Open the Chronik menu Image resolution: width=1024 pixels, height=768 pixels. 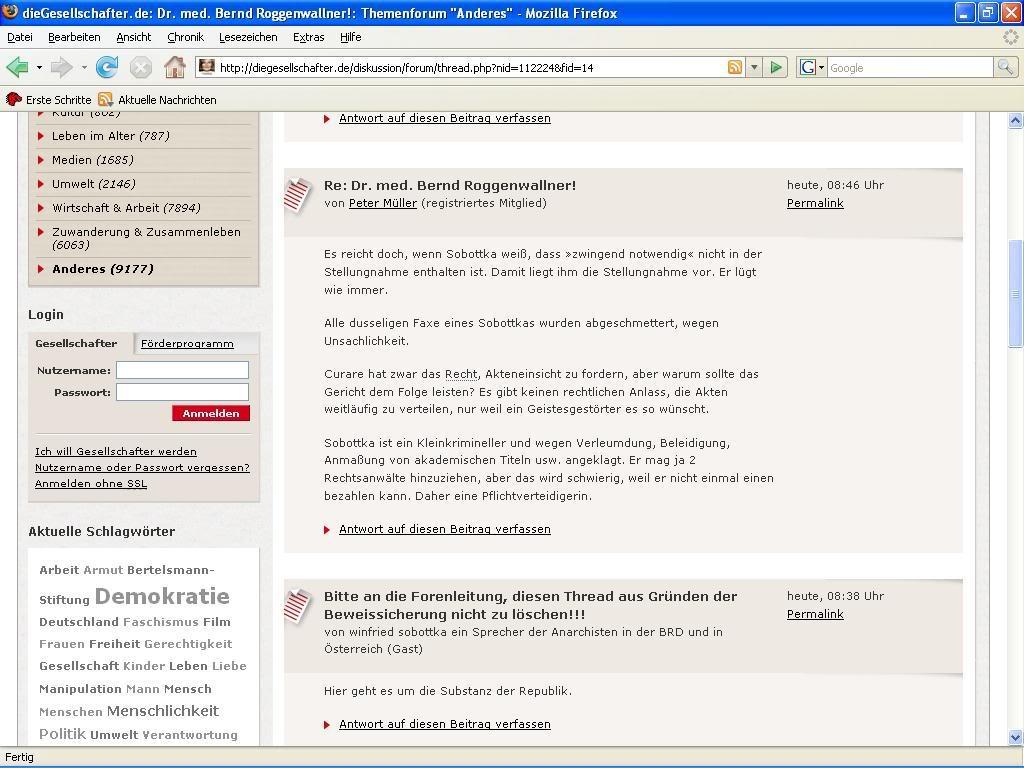[x=185, y=37]
